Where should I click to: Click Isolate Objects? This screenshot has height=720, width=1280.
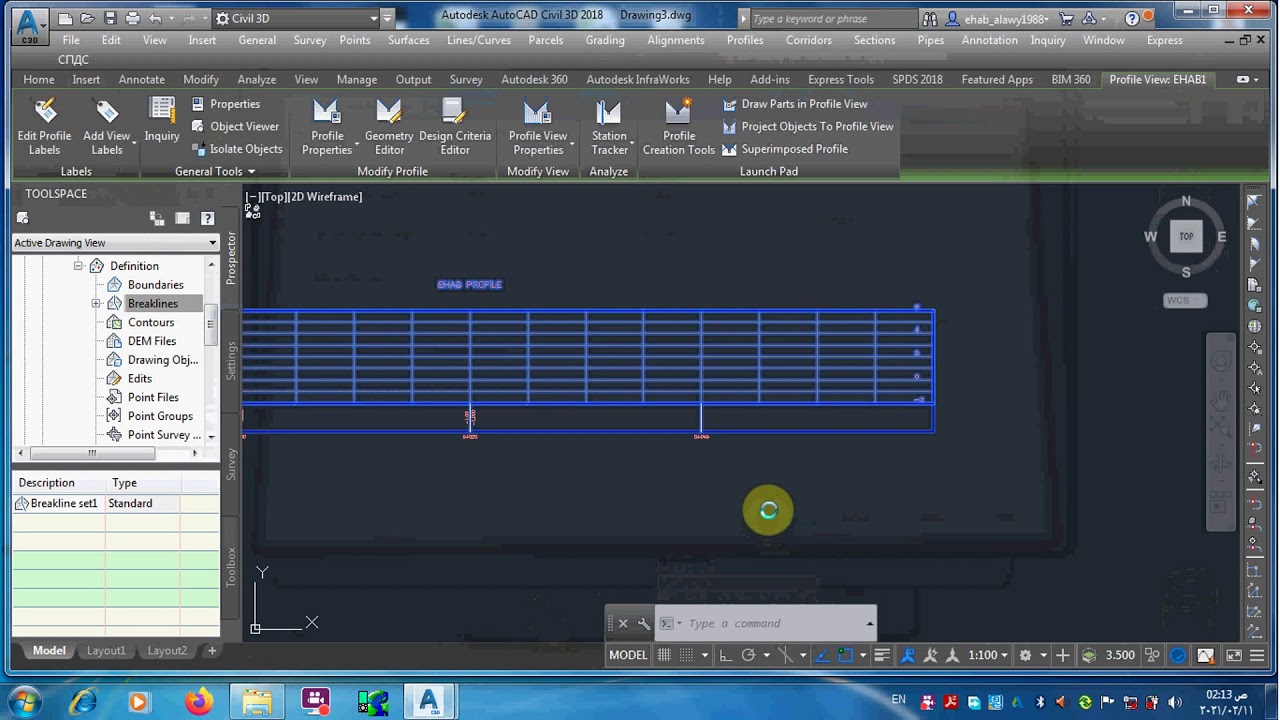coord(236,150)
